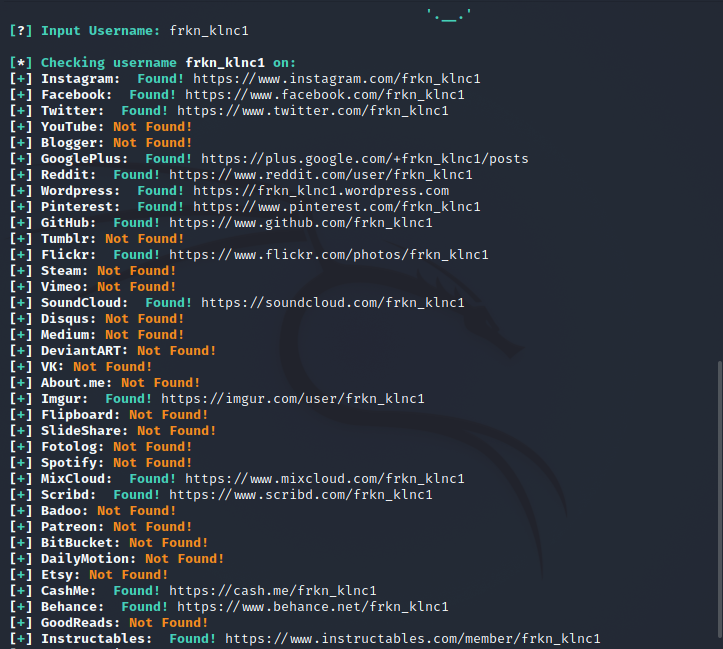Click the GooglePlus posts link
Image resolution: width=723 pixels, height=649 pixels.
pyautogui.click(x=364, y=159)
